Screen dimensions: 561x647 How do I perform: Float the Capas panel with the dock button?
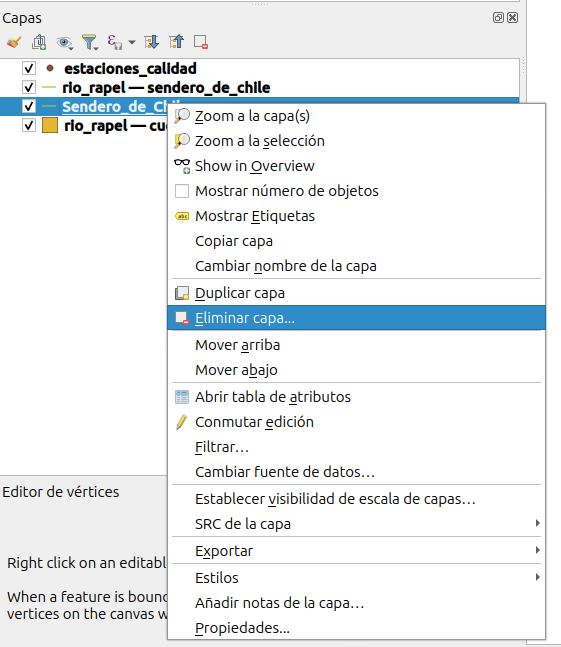498,17
